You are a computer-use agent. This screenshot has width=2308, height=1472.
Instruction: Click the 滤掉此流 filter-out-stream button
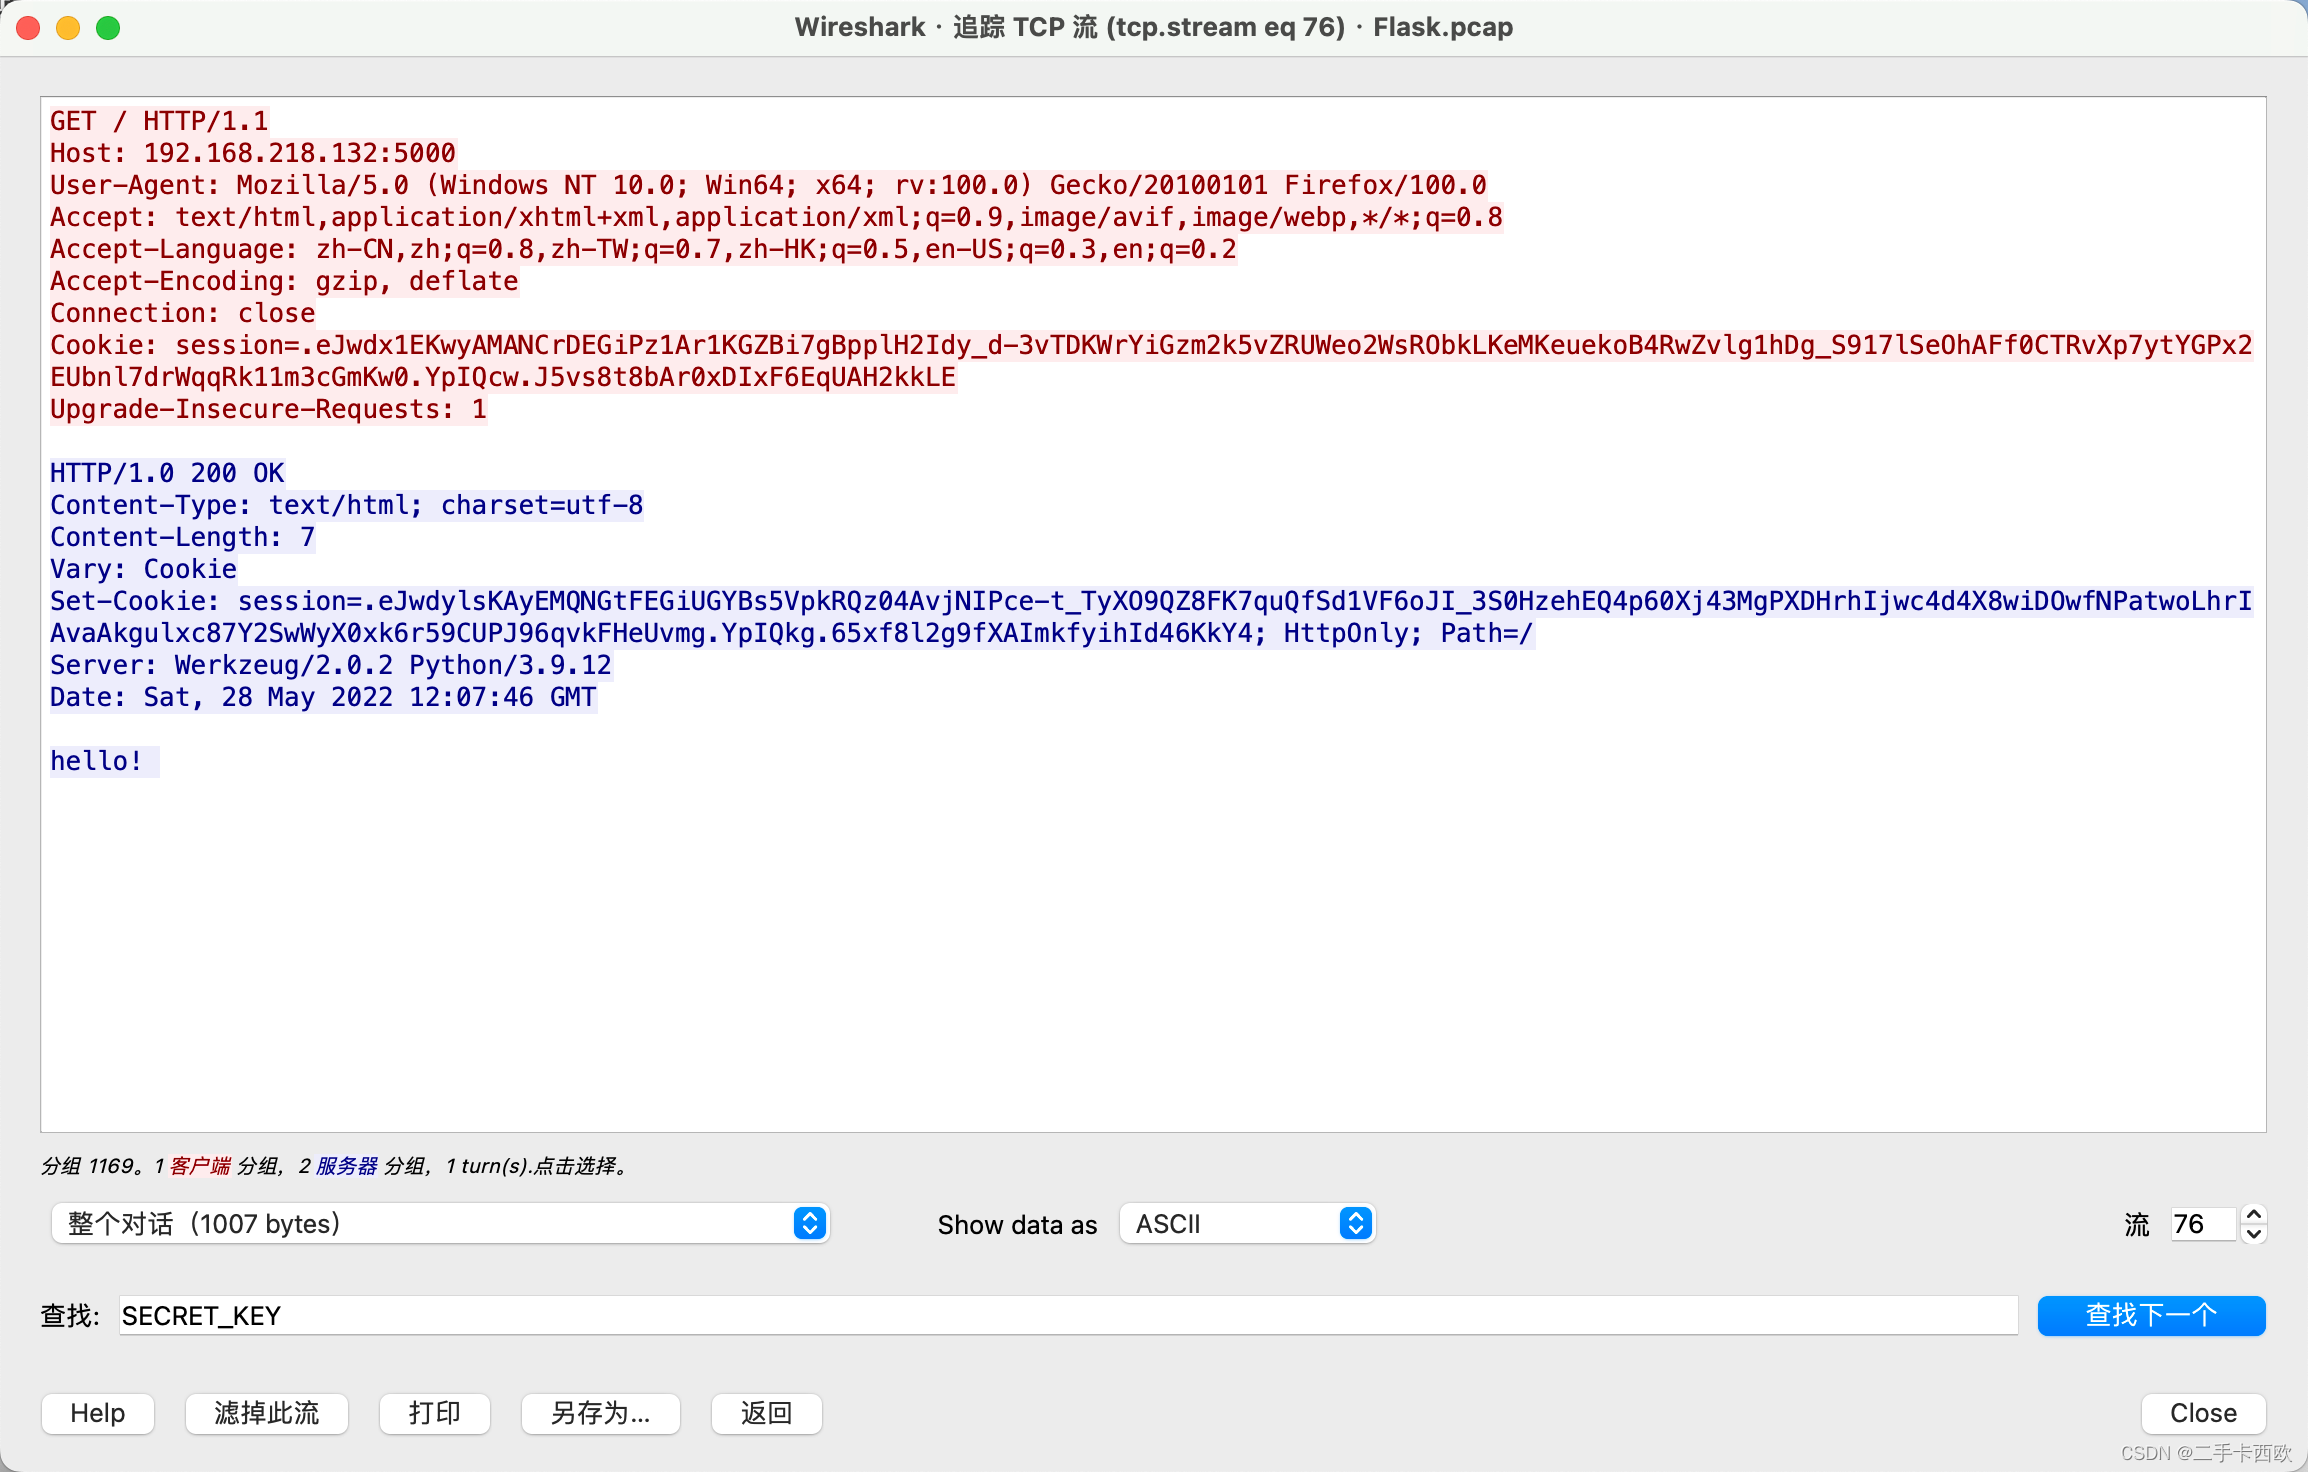click(x=266, y=1413)
